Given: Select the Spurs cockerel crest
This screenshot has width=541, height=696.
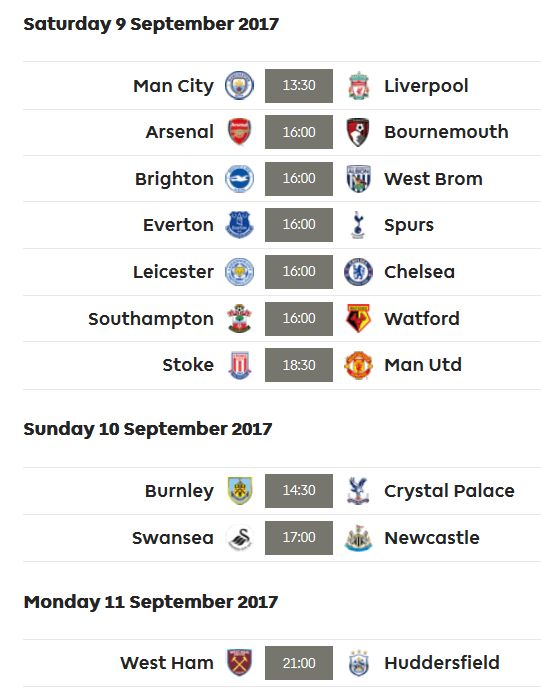Looking at the screenshot, I should [x=358, y=225].
